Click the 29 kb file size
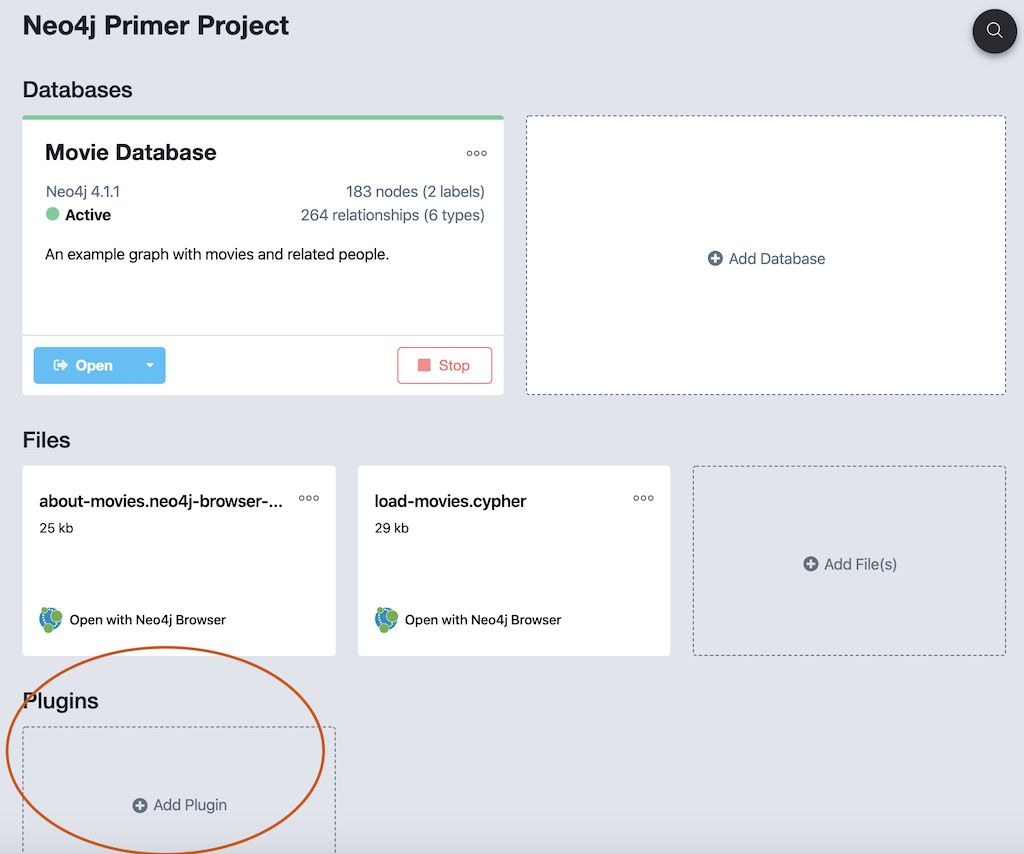This screenshot has width=1024, height=854. (392, 528)
